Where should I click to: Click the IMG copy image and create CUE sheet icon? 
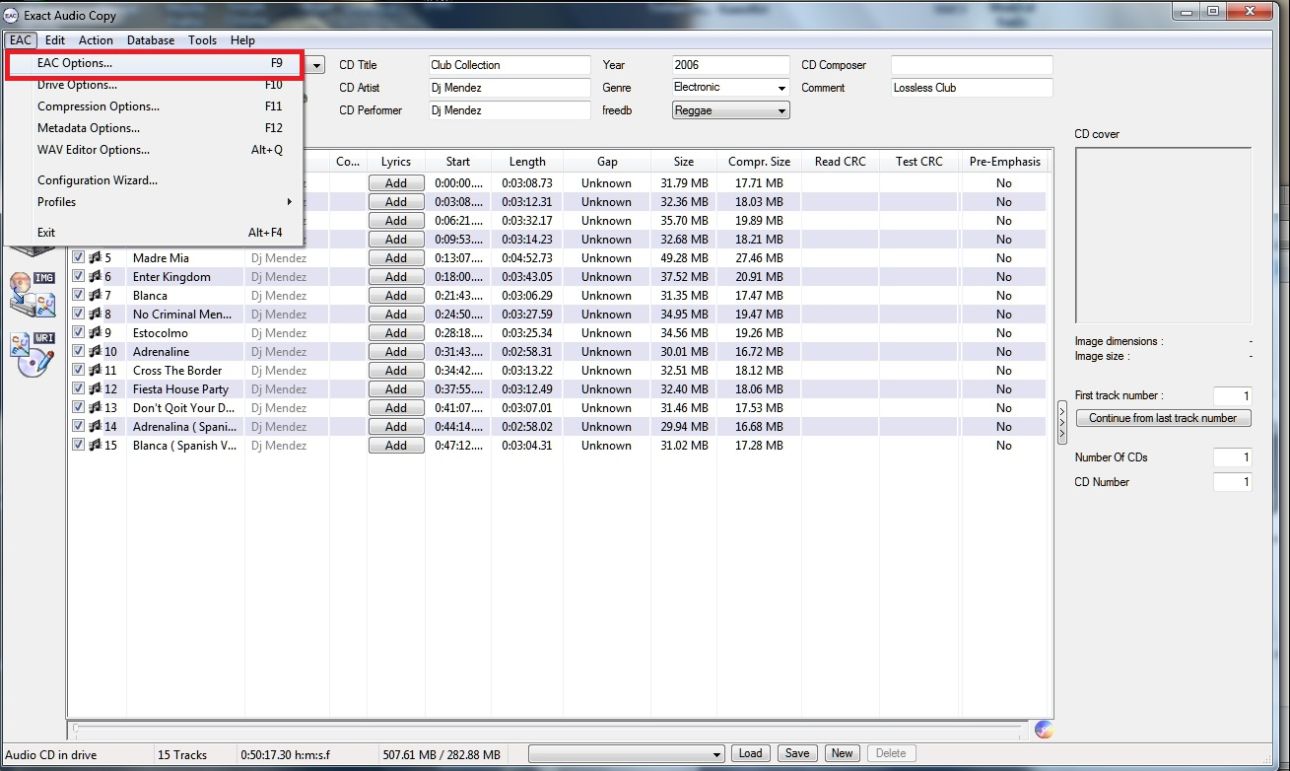[32, 293]
